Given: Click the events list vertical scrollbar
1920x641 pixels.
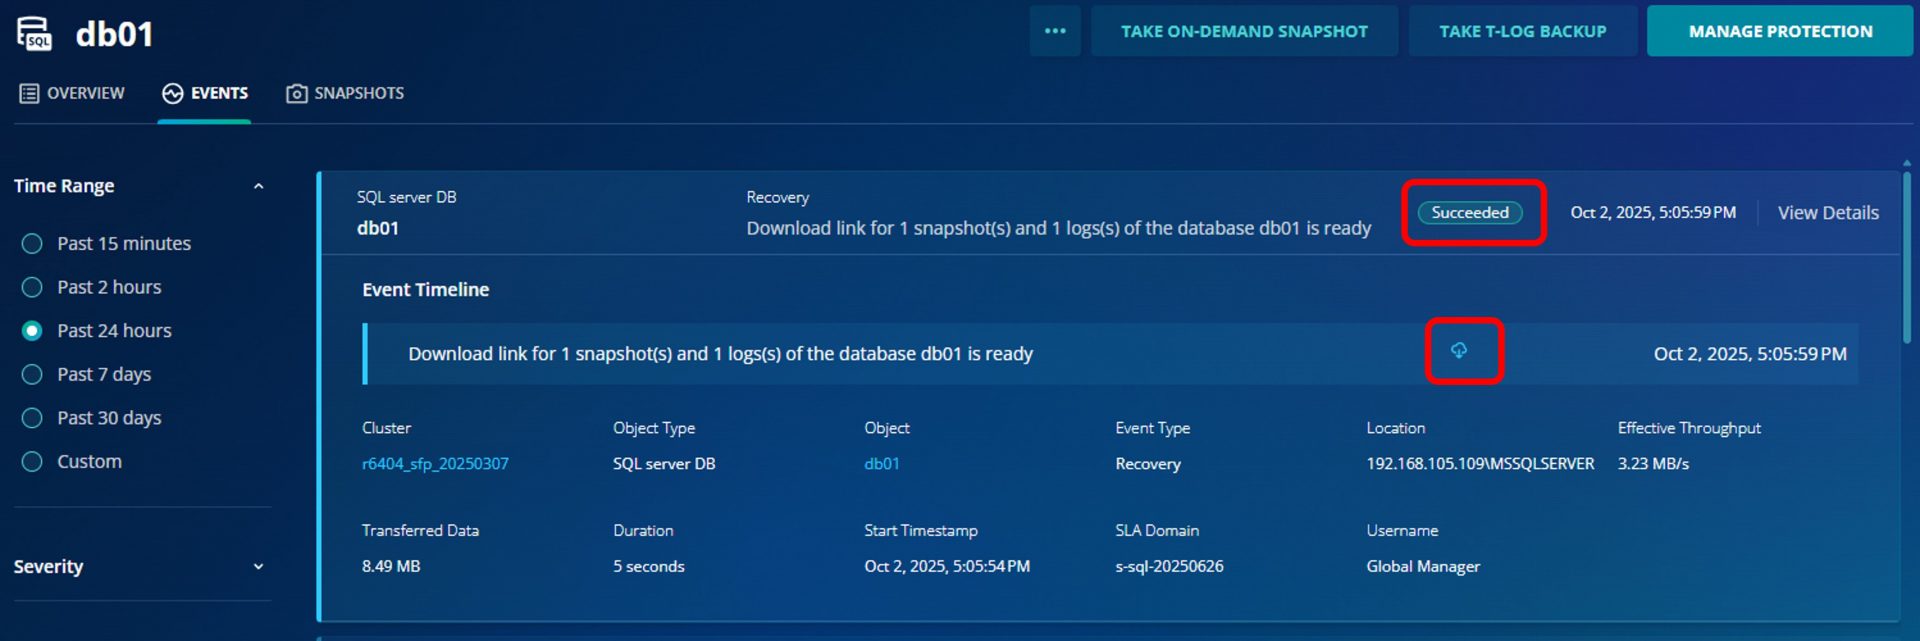Looking at the screenshot, I should pyautogui.click(x=1906, y=260).
